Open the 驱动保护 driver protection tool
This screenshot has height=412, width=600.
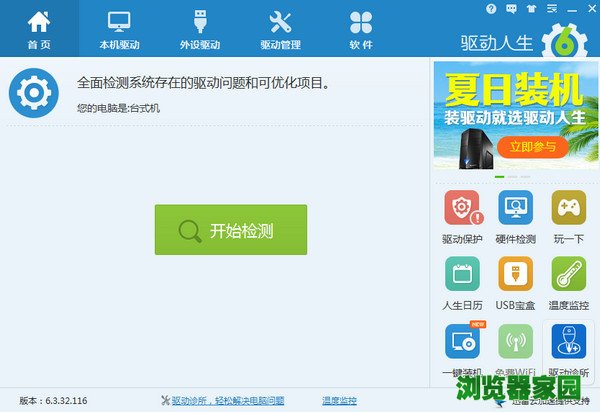coord(461,209)
